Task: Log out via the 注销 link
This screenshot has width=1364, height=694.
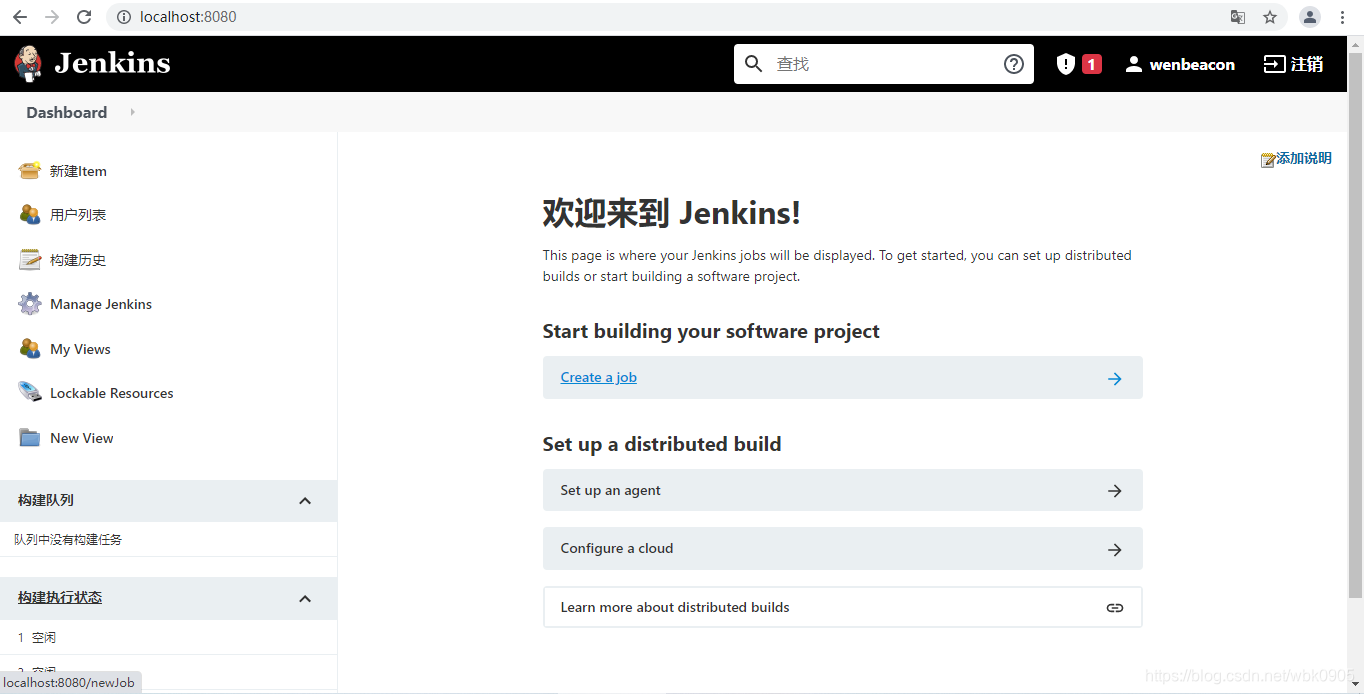Action: coord(1307,64)
